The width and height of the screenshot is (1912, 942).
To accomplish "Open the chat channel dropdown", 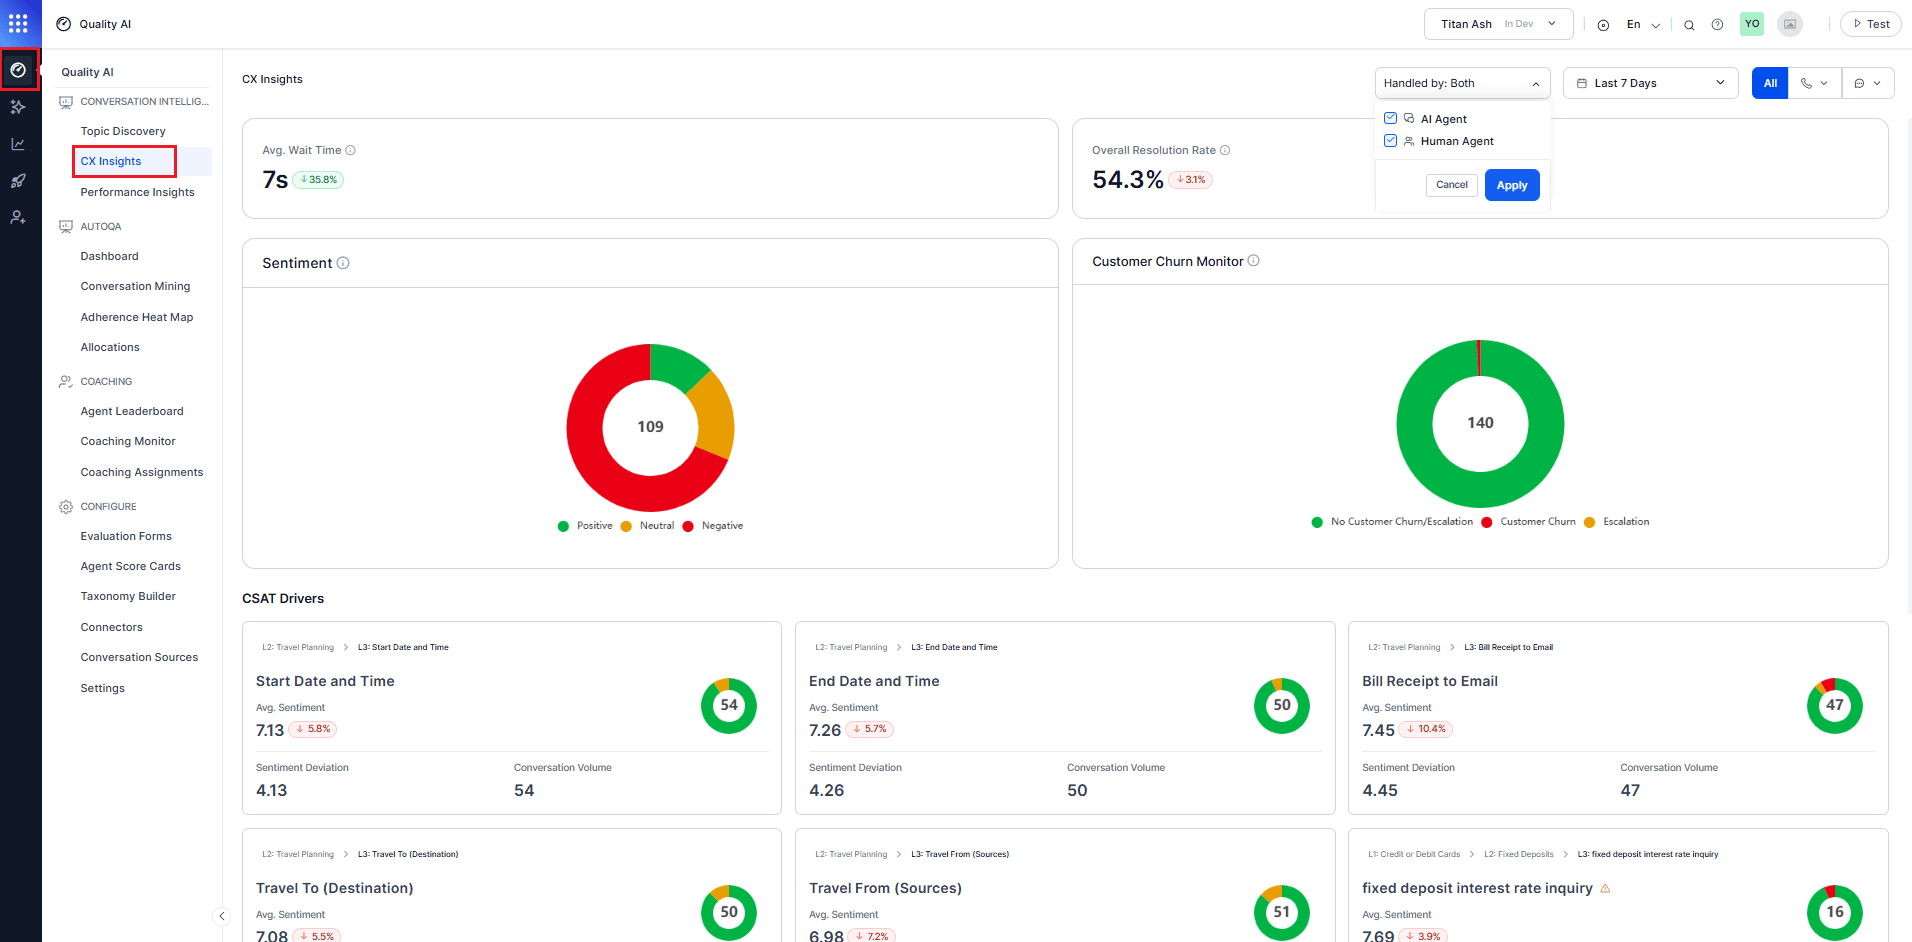I will [1868, 83].
